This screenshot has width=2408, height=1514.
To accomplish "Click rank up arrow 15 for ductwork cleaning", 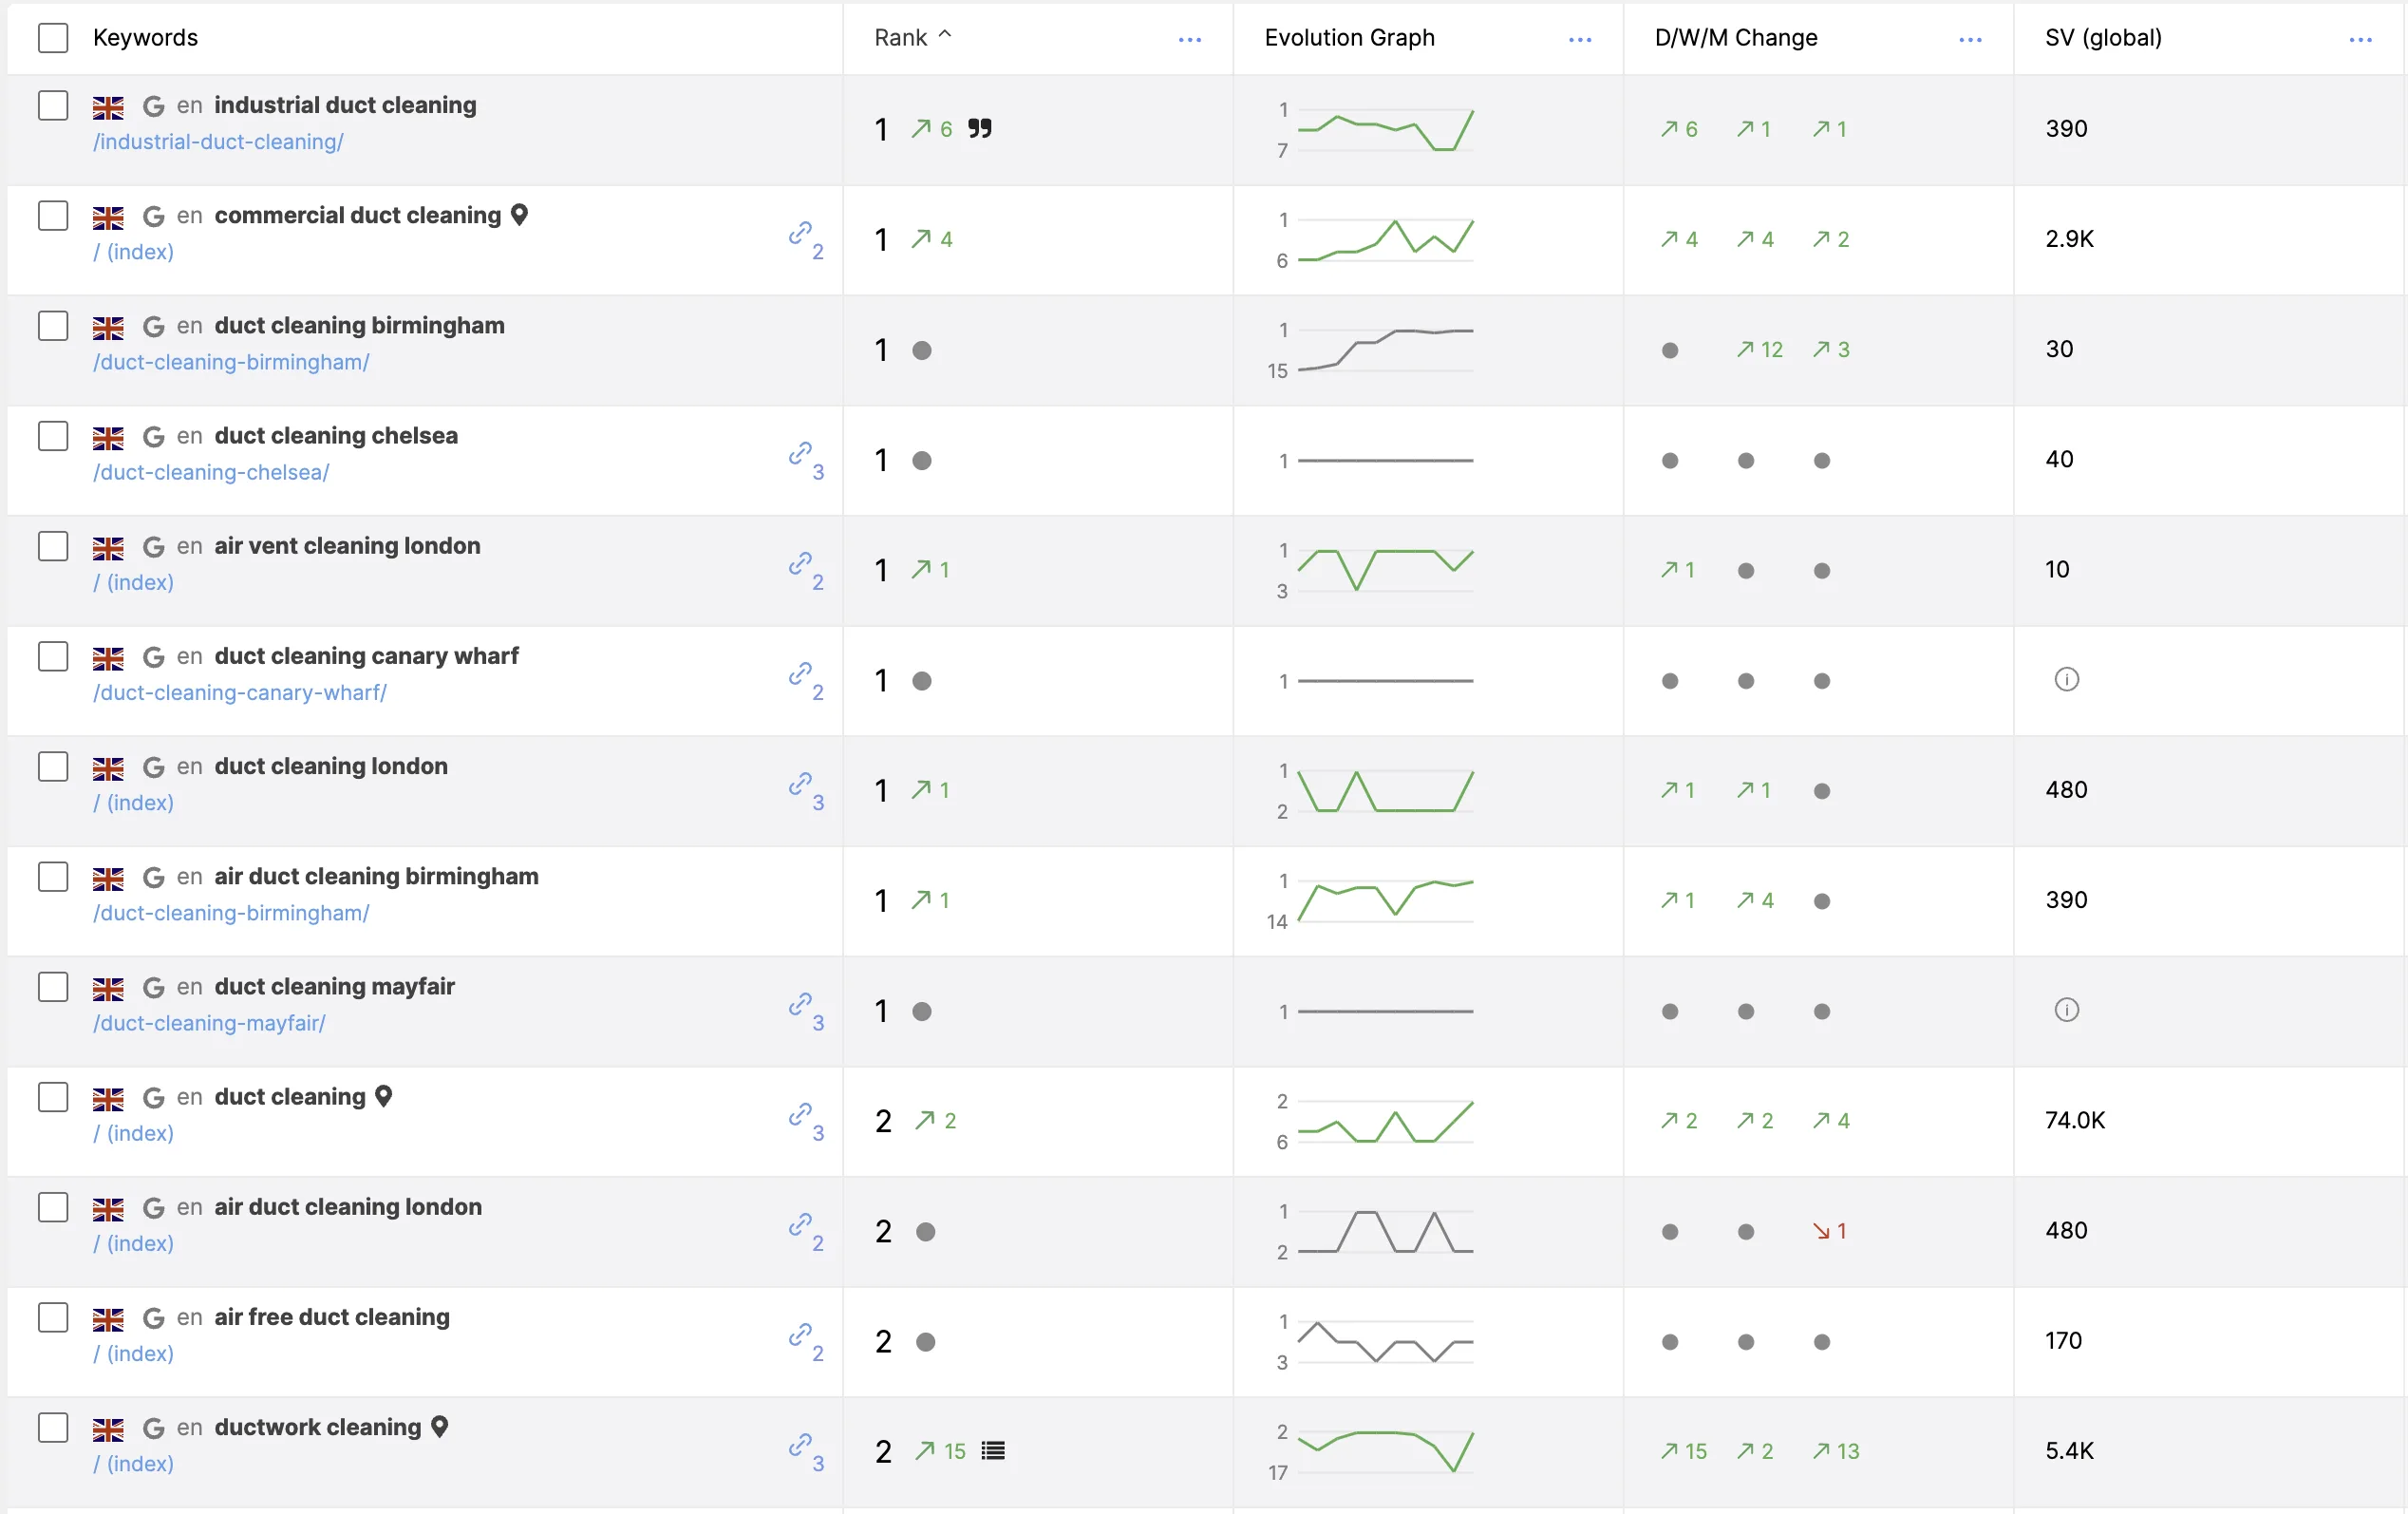I will (940, 1451).
